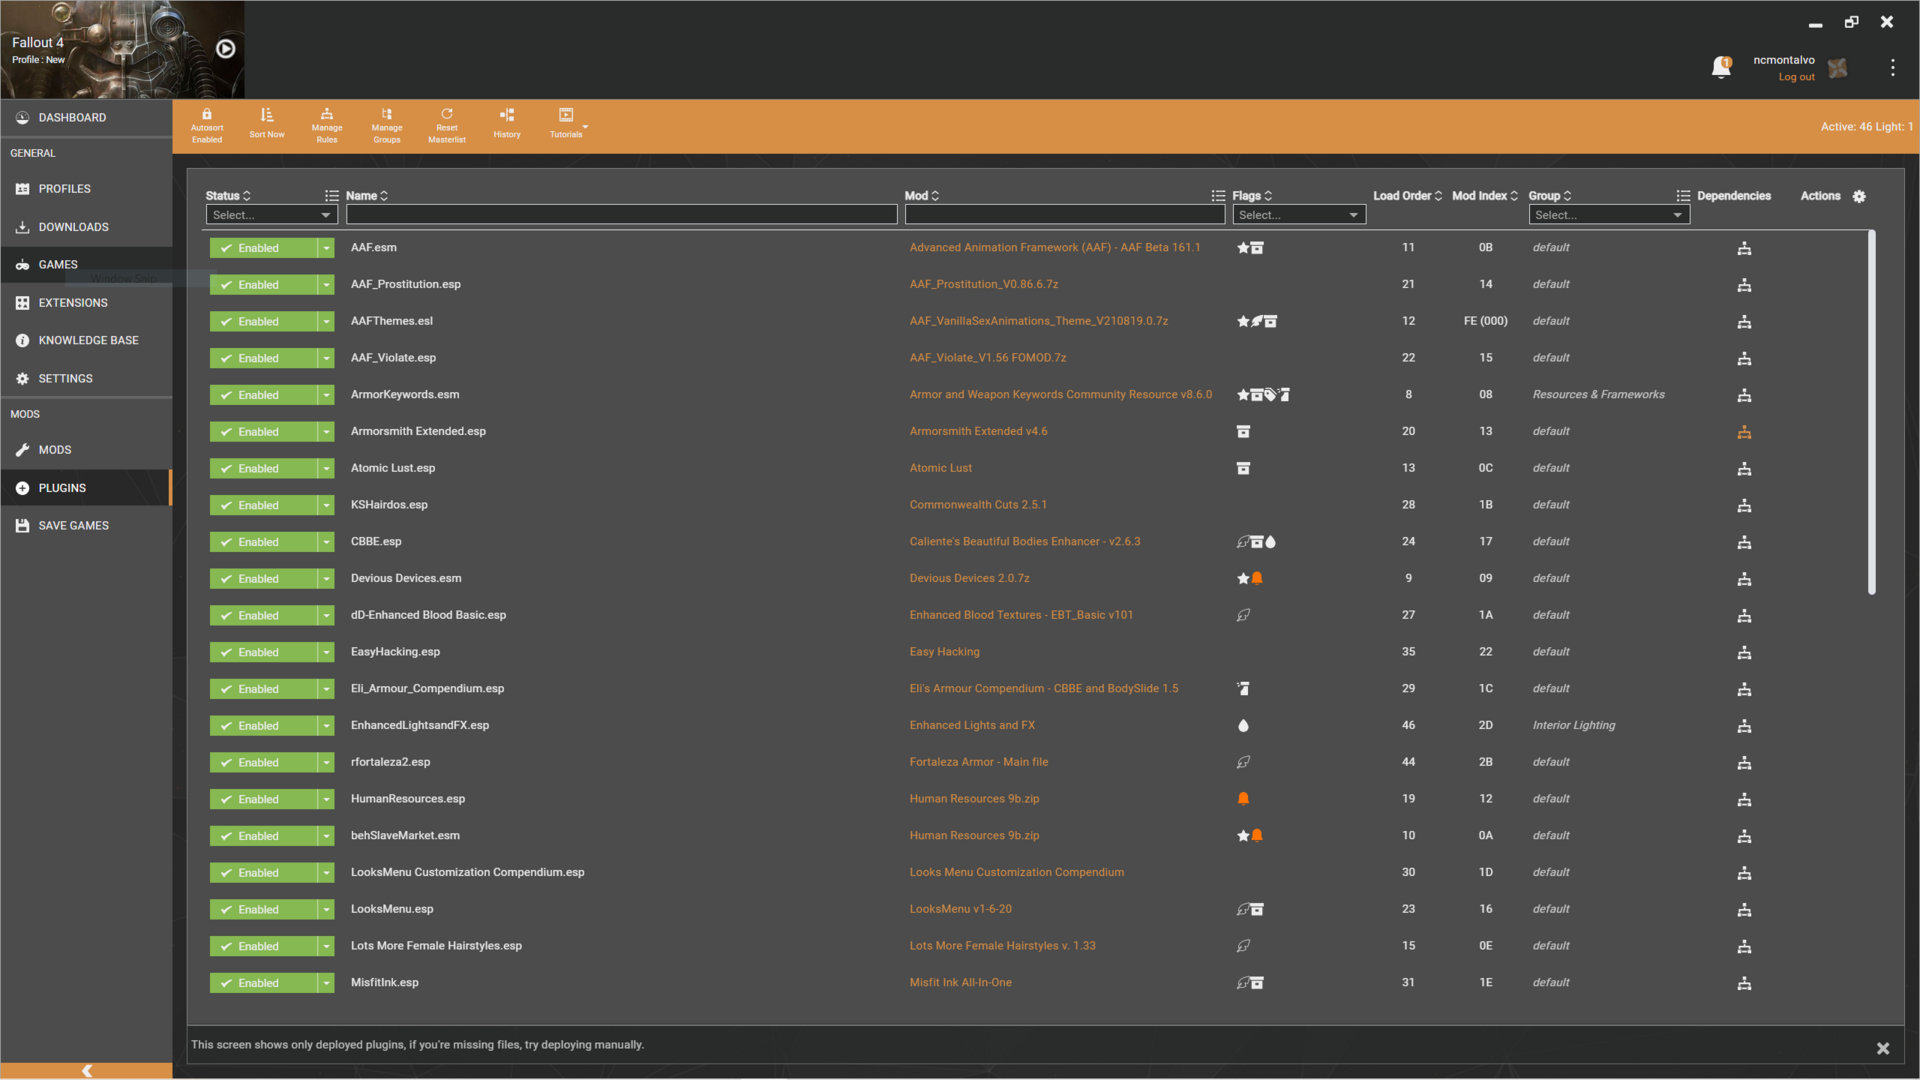Sort plugins by the Name column header

366,196
